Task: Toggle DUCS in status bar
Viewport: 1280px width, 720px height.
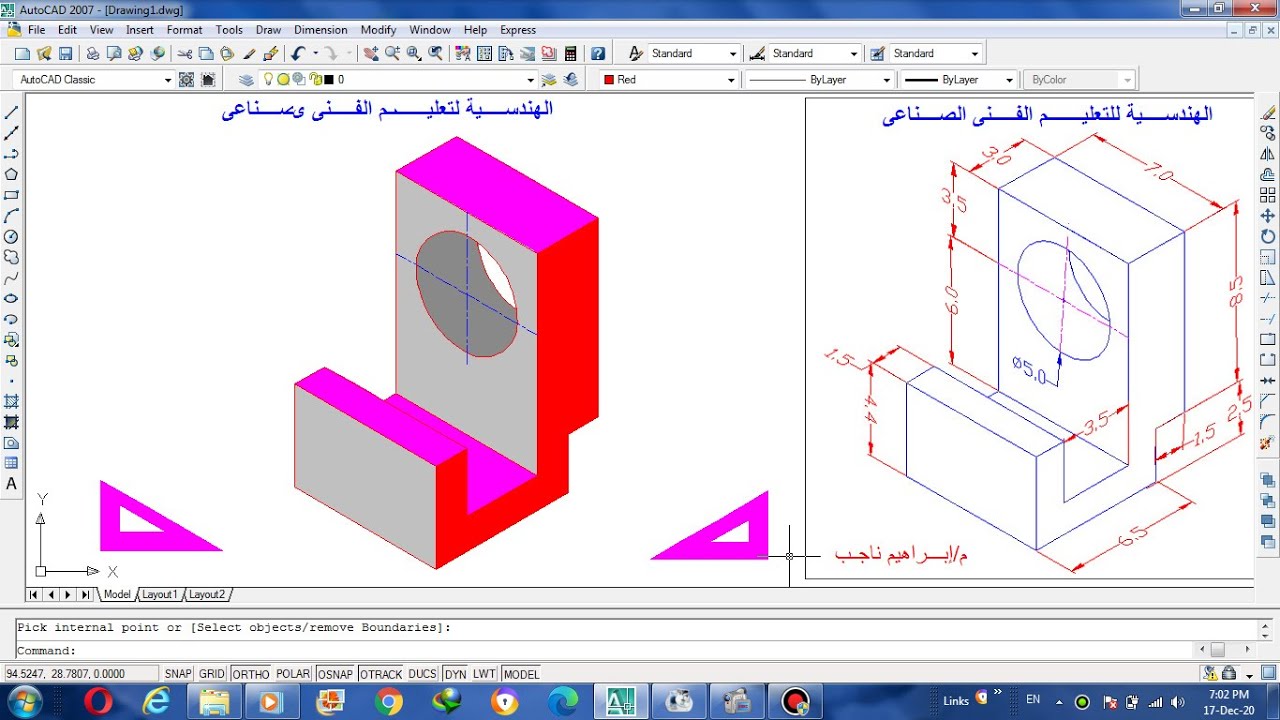Action: point(423,674)
